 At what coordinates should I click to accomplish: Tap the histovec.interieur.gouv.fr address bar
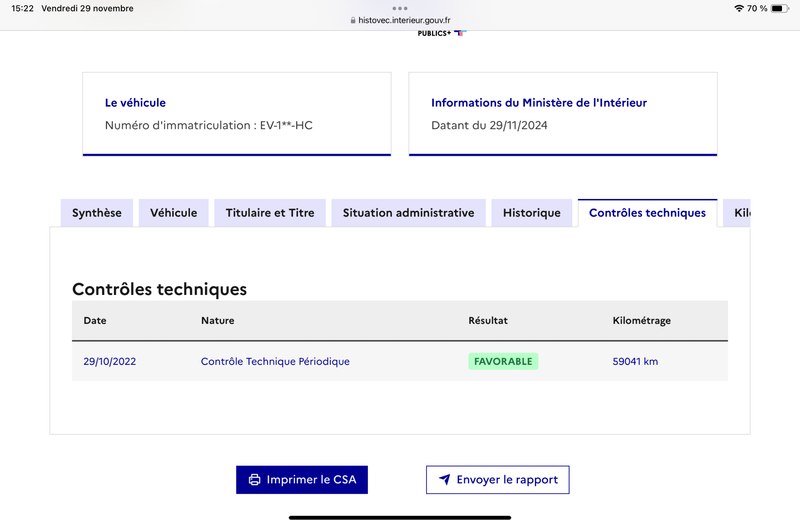401,20
